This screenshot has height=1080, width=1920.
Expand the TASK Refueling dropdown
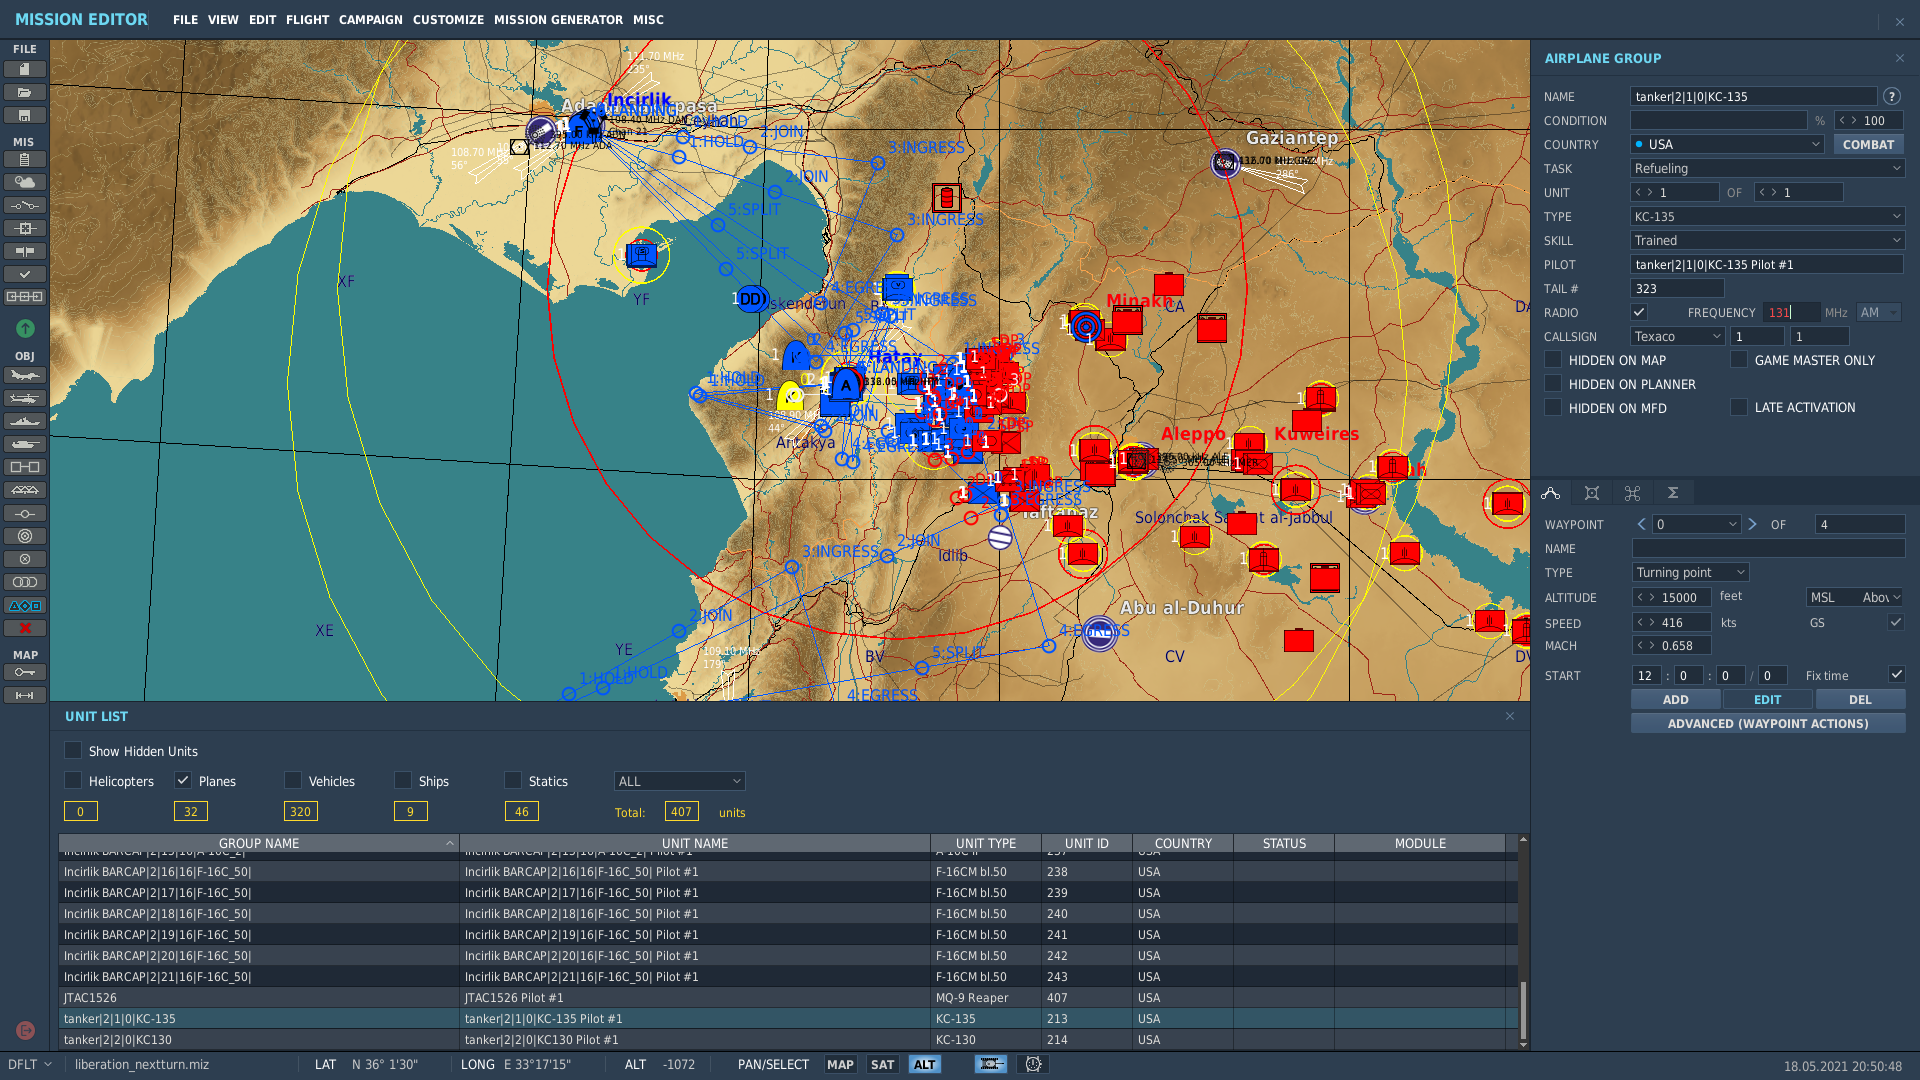point(1767,168)
